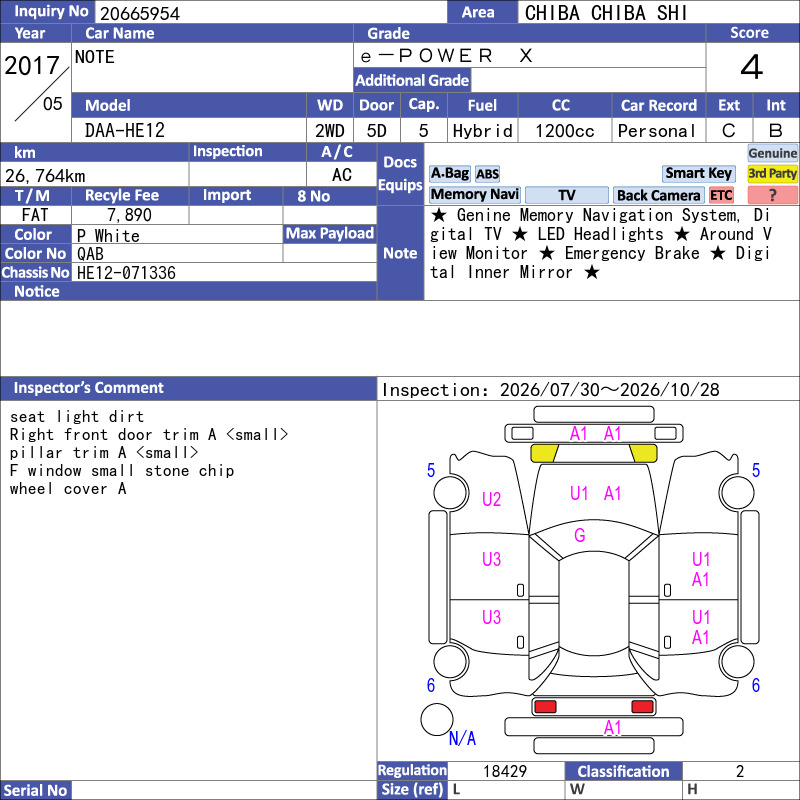Image resolution: width=800 pixels, height=800 pixels.
Task: Click the area value CHIBA CHIBA SHI
Action: click(606, 13)
